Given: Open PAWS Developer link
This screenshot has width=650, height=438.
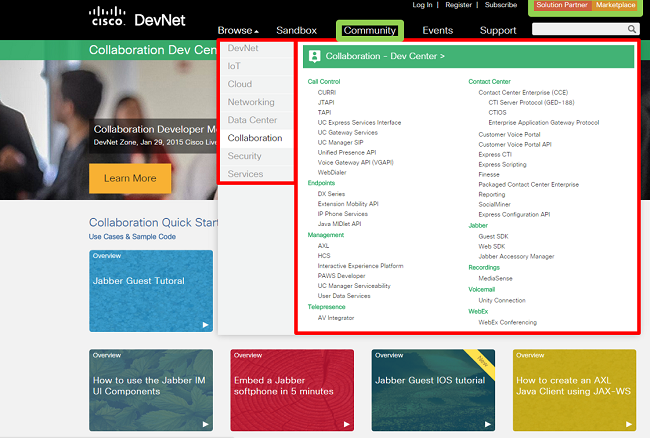Looking at the screenshot, I should click(341, 276).
